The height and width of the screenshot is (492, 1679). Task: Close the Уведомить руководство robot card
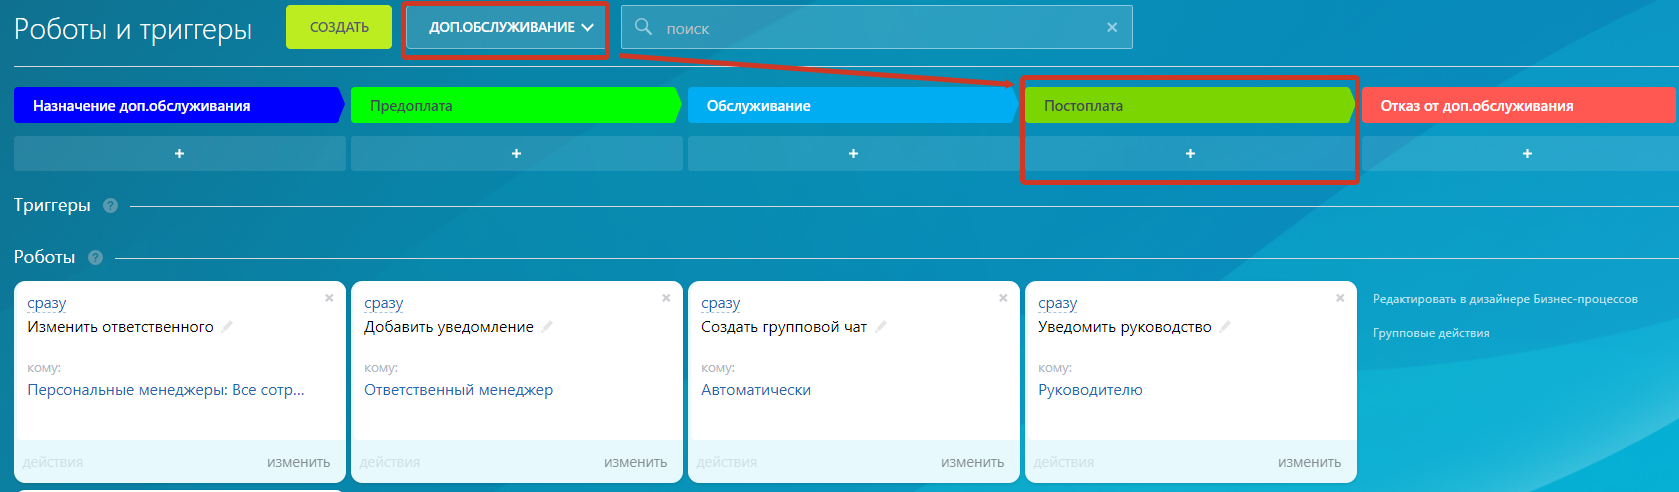(1340, 298)
